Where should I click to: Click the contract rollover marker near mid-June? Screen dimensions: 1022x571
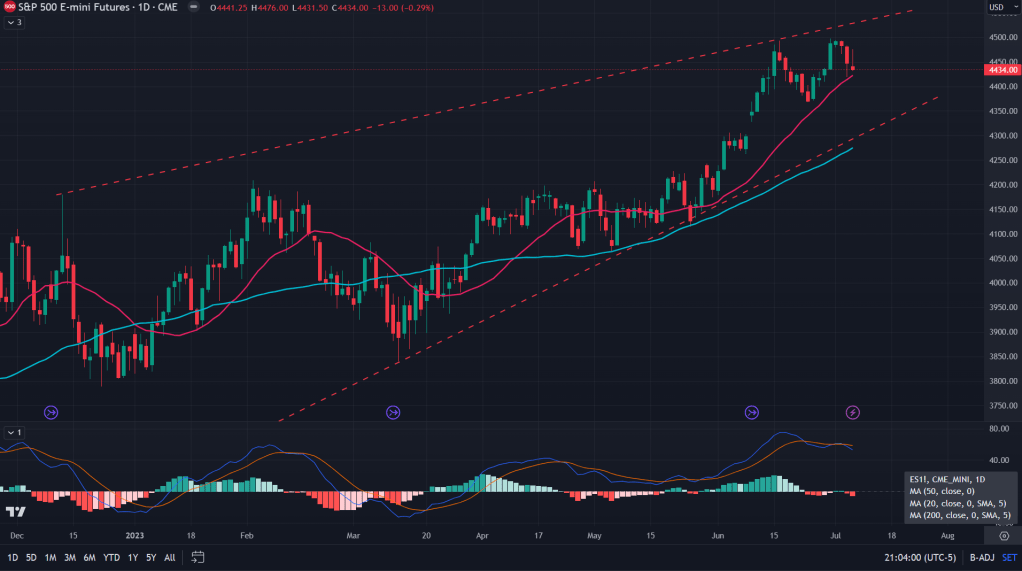click(x=752, y=412)
